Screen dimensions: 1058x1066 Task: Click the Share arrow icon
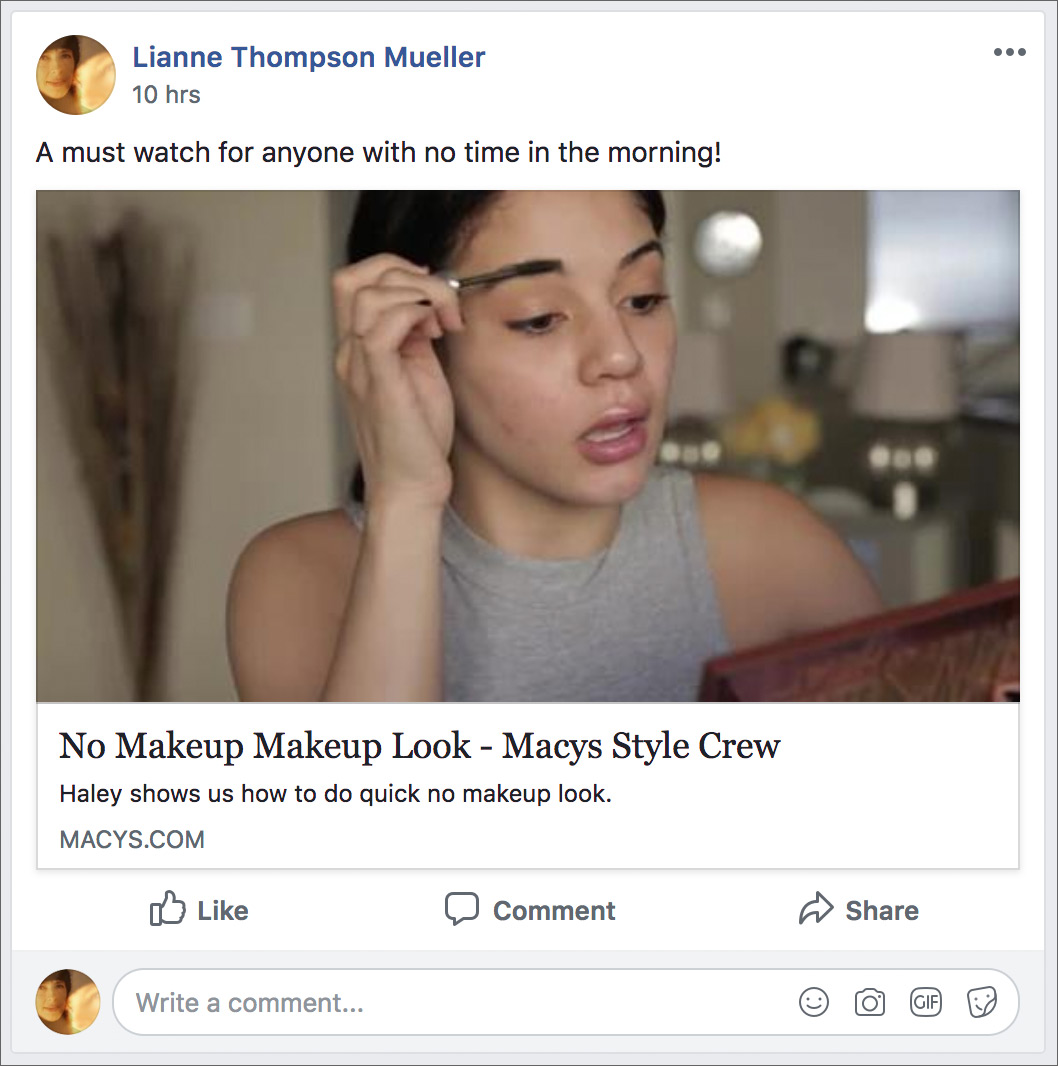pos(816,910)
